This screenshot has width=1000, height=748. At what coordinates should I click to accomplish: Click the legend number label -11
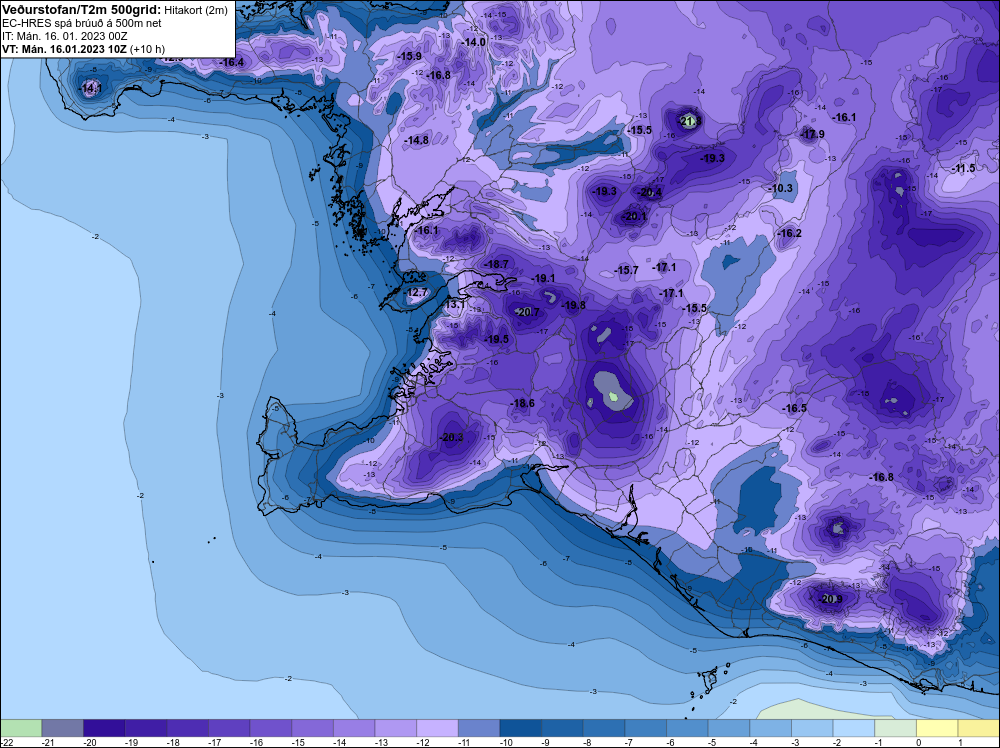tap(464, 742)
